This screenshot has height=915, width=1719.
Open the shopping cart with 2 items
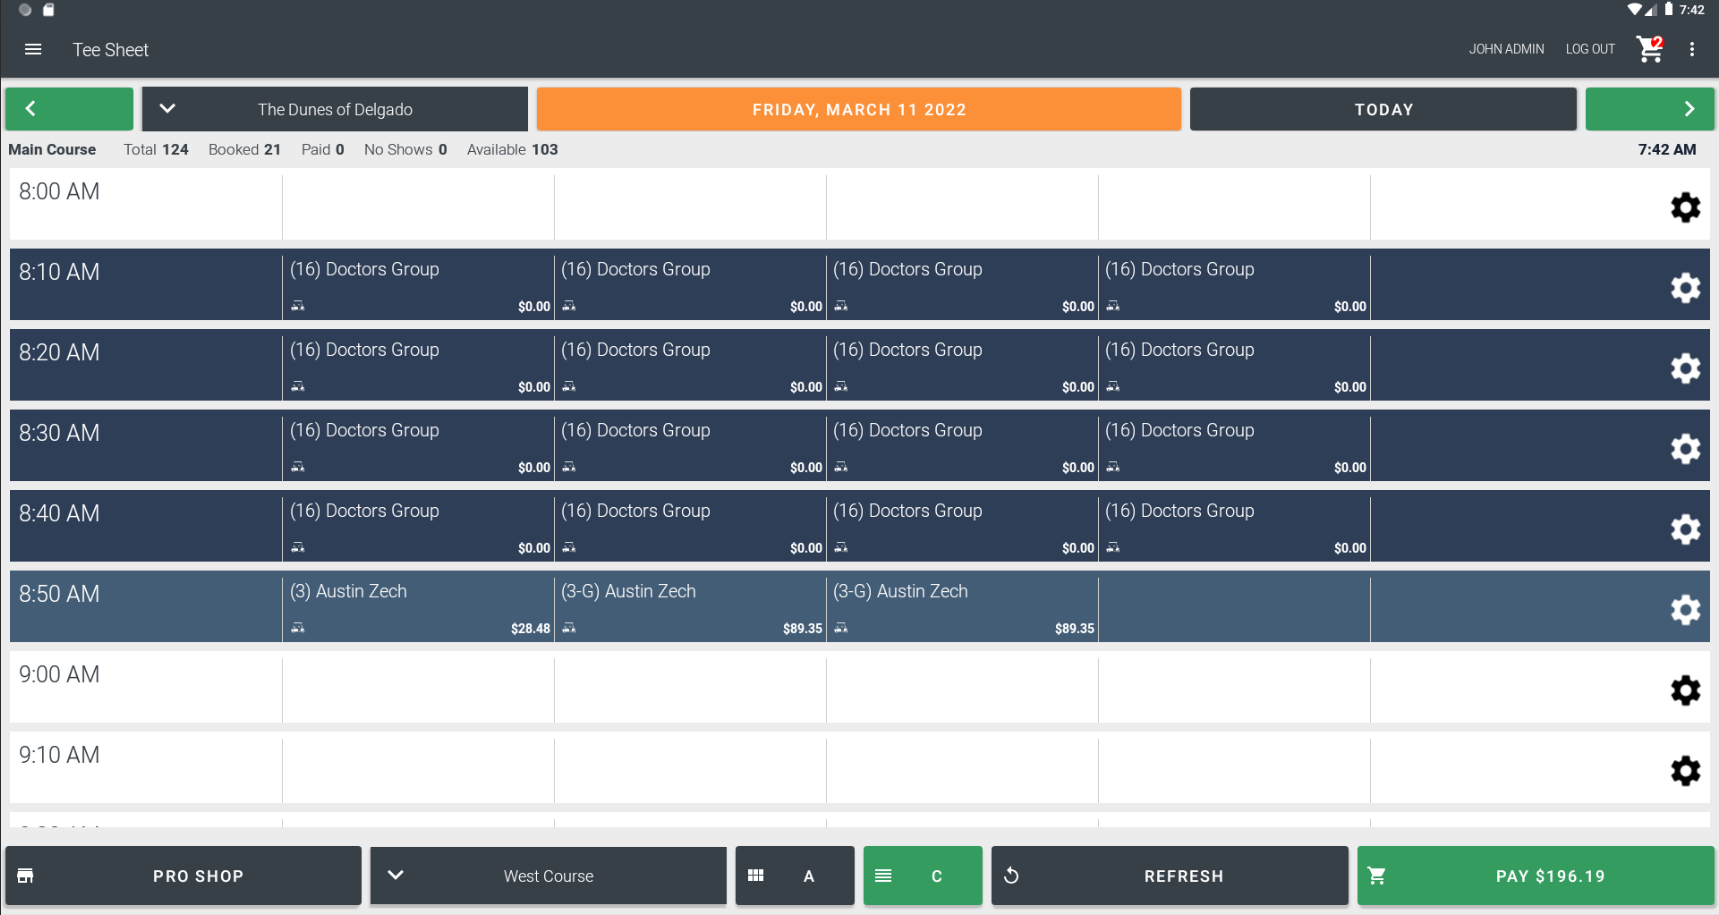[1649, 49]
